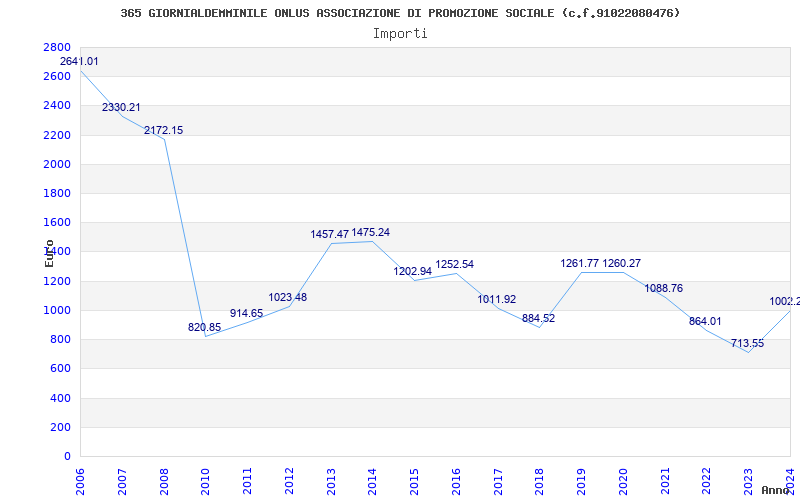Click the 713.55 minimum value label
This screenshot has width=800, height=500.
(x=747, y=343)
